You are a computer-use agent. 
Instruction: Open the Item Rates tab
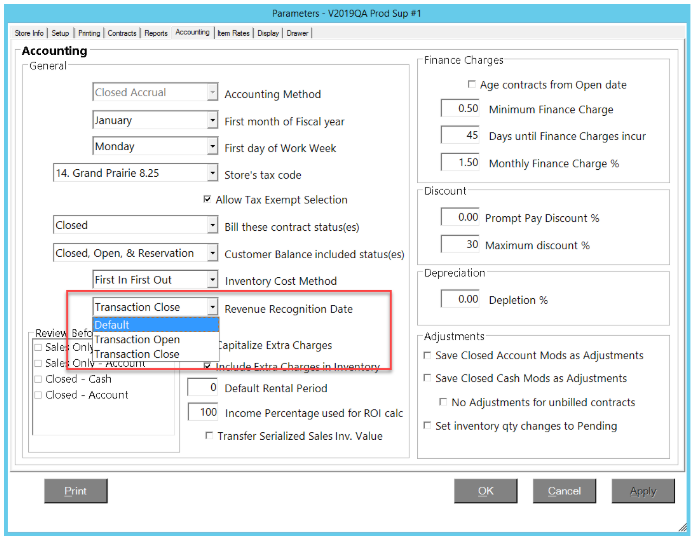(233, 33)
